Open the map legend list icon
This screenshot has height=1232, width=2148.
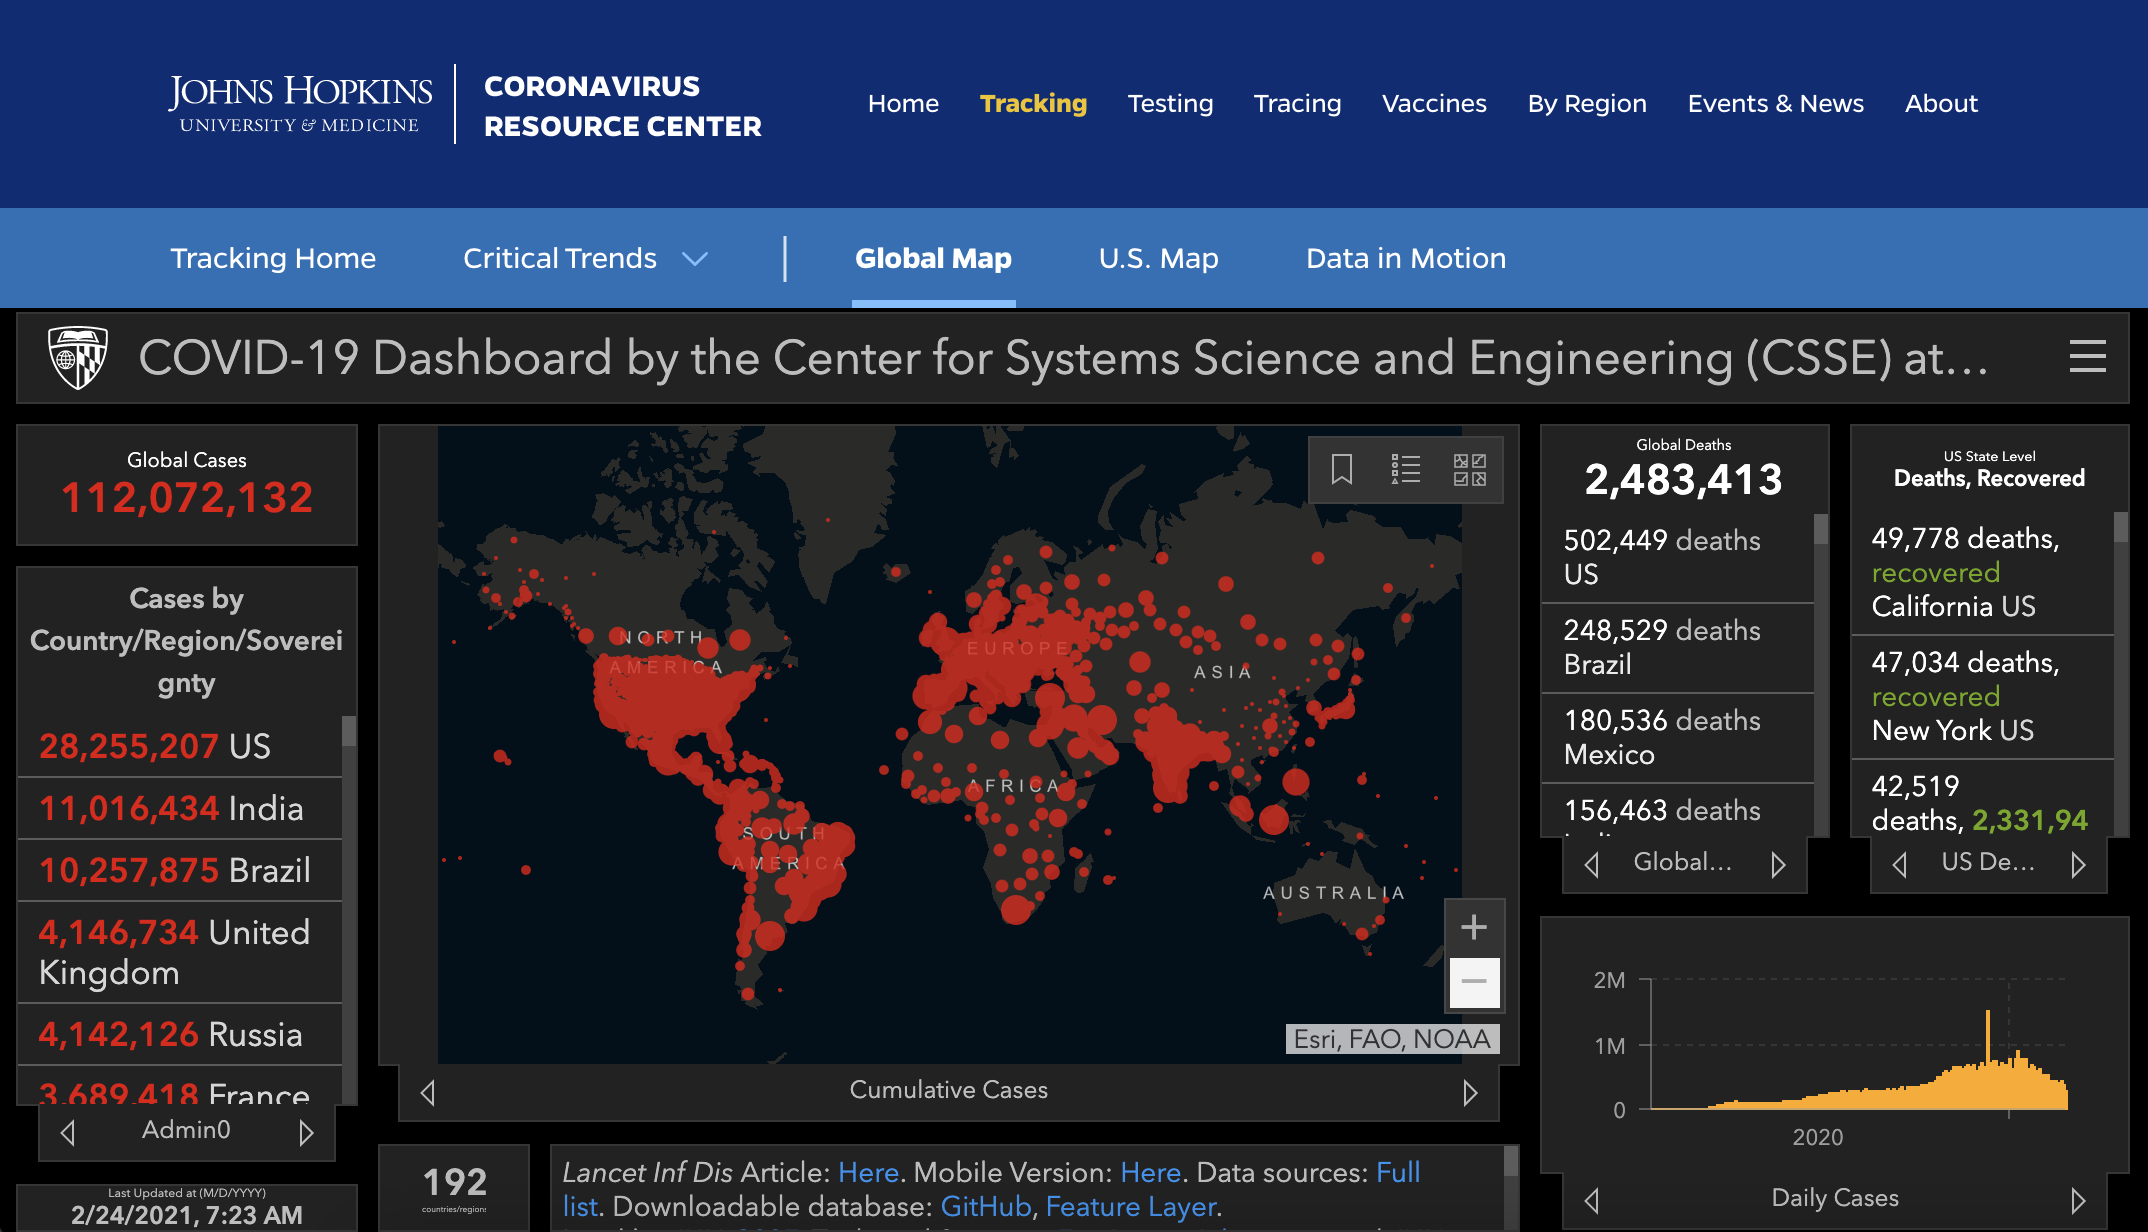(x=1405, y=469)
